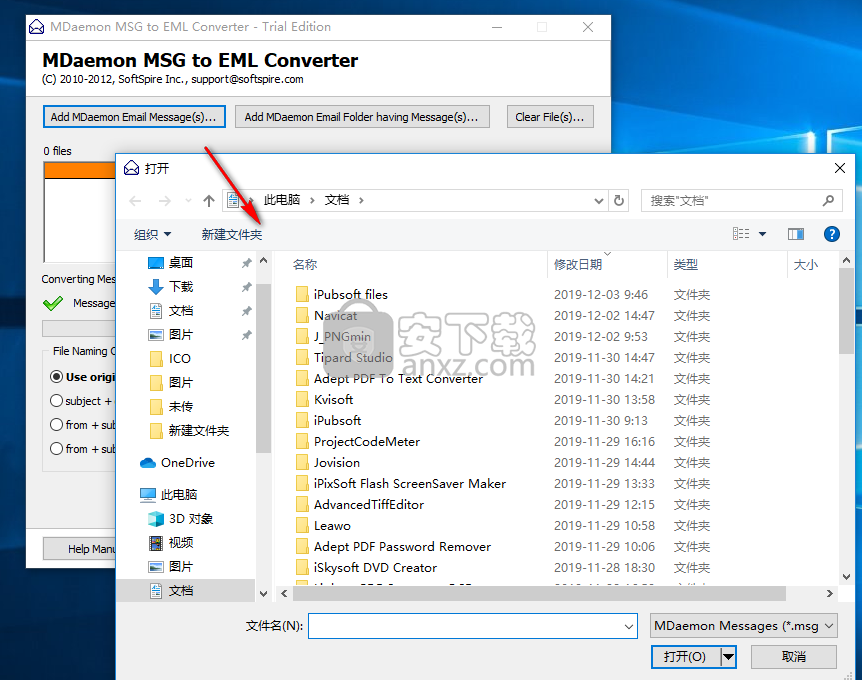The height and width of the screenshot is (680, 862).
Task: Expand the recent locations chevron
Action: pyautogui.click(x=189, y=201)
